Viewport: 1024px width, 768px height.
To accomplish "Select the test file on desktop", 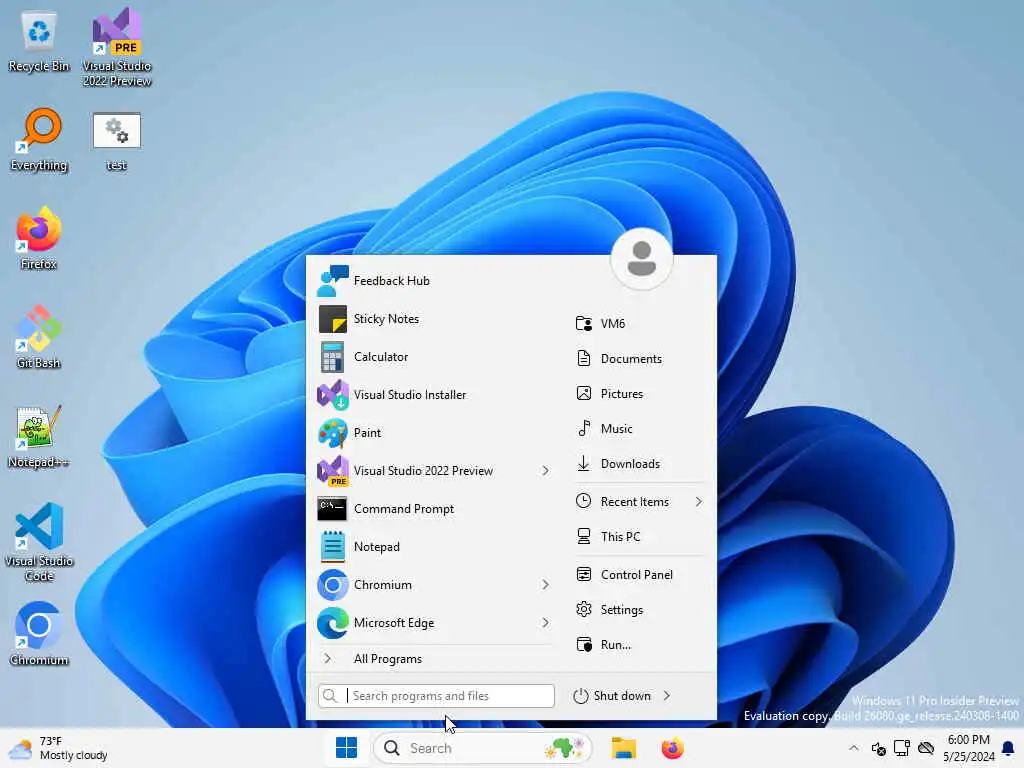I will click(x=116, y=141).
